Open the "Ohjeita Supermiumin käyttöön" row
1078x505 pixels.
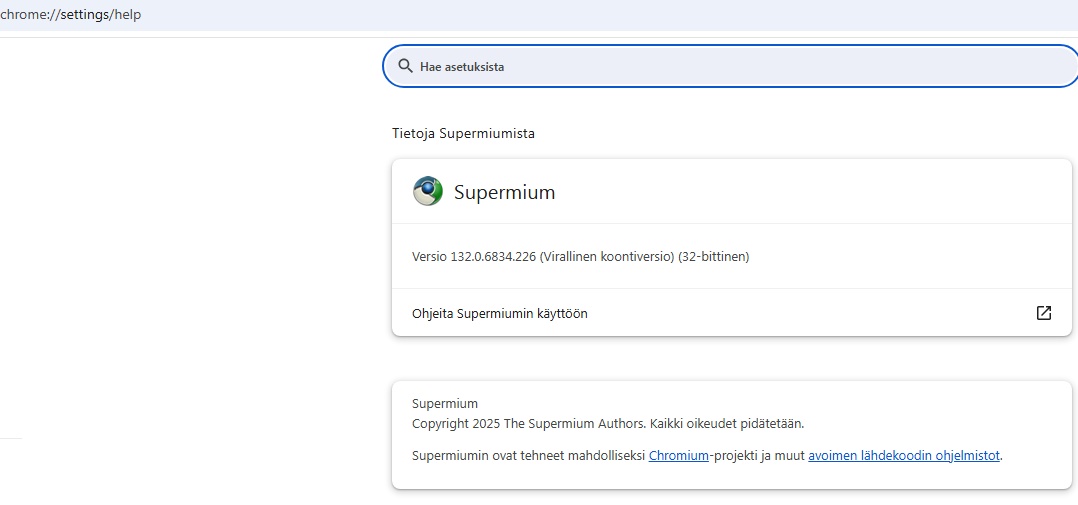coord(732,313)
